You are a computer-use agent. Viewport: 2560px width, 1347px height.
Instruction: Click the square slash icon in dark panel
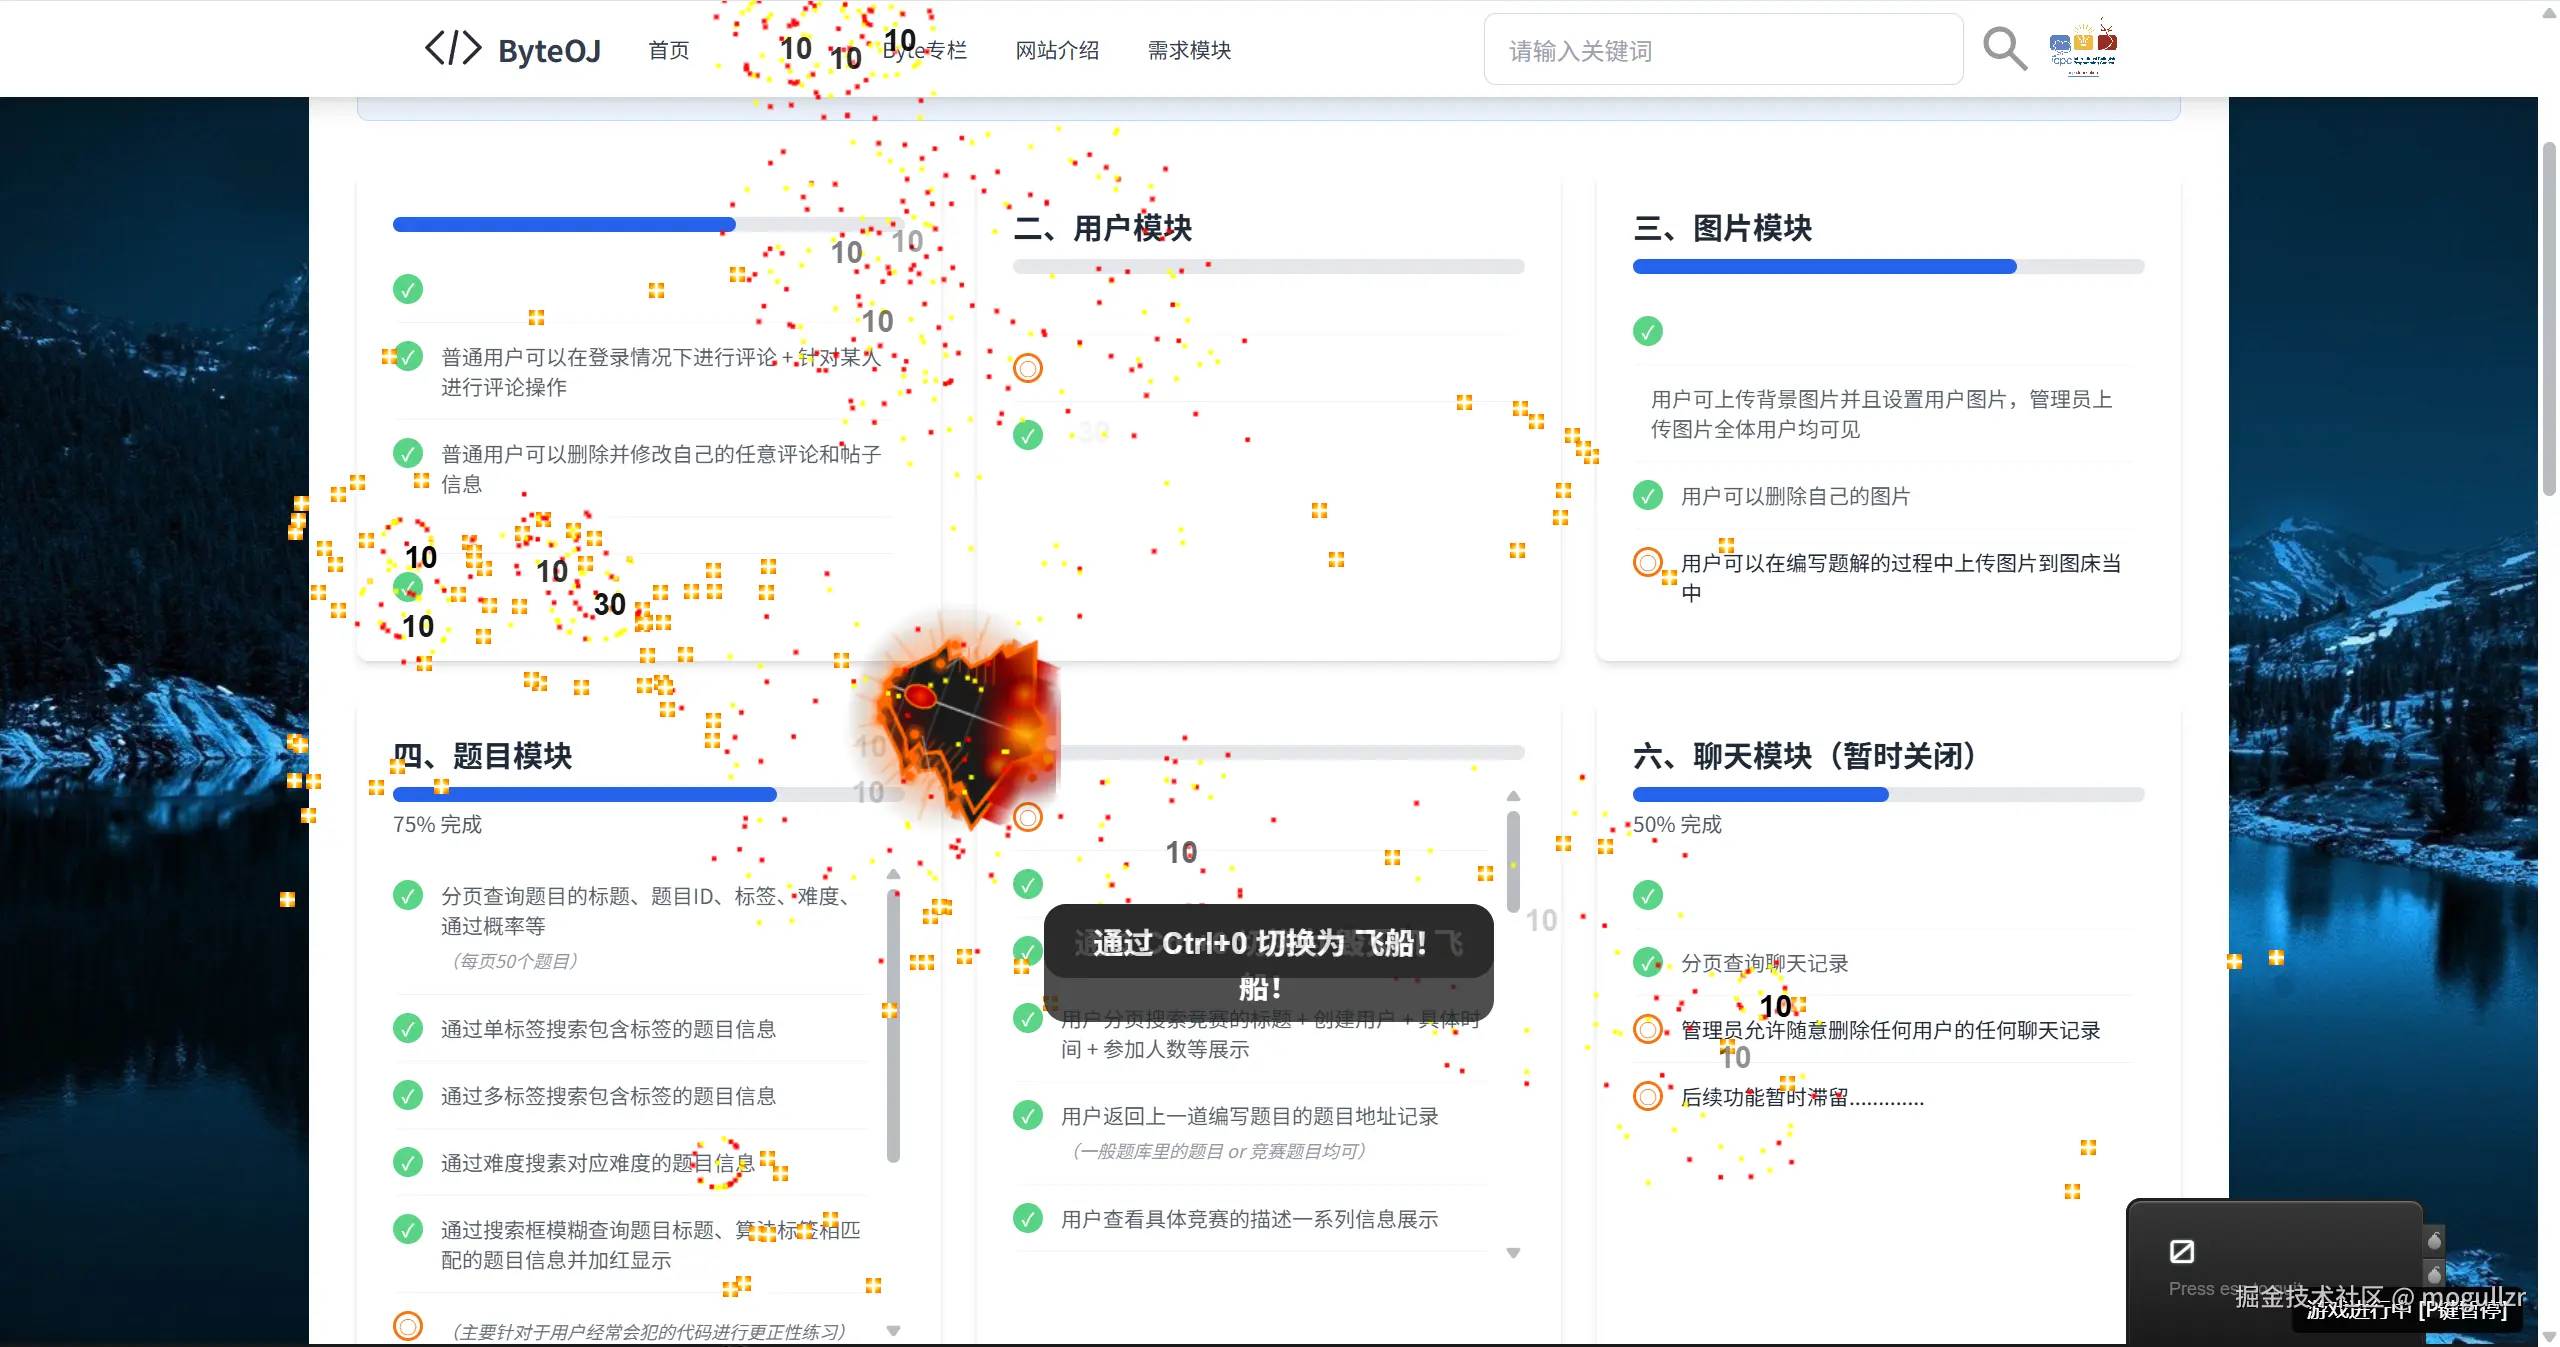(2181, 1251)
